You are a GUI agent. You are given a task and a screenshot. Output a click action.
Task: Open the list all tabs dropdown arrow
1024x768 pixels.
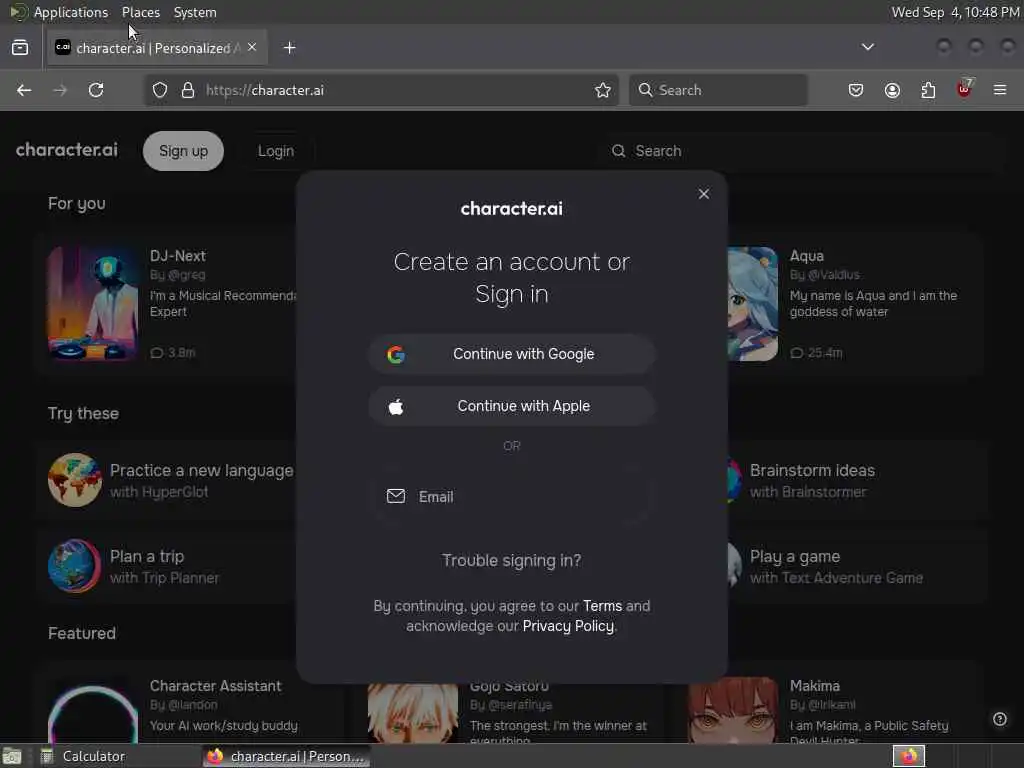tap(867, 47)
